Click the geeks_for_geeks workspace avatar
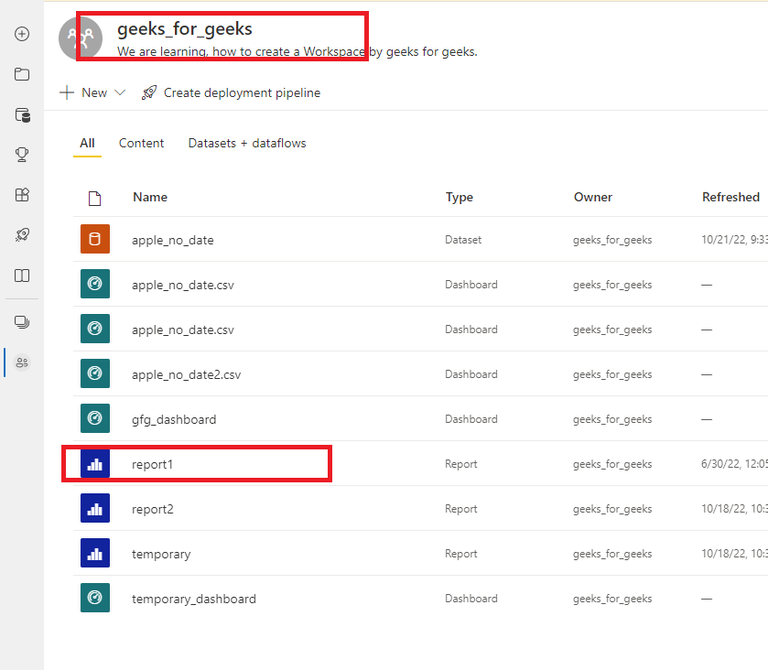 [x=80, y=38]
